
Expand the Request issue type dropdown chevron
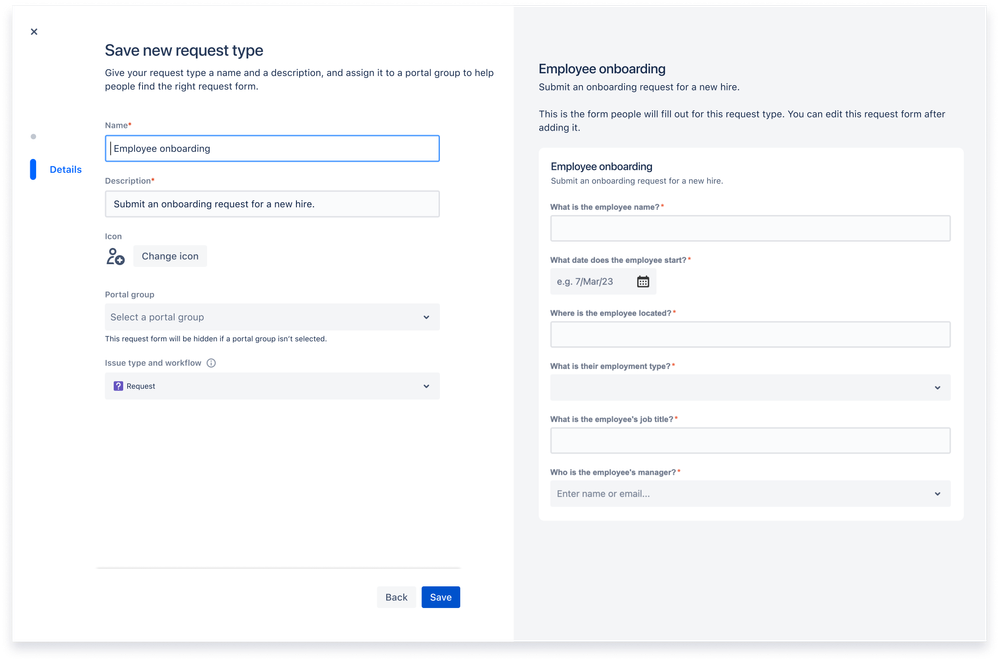pos(426,386)
